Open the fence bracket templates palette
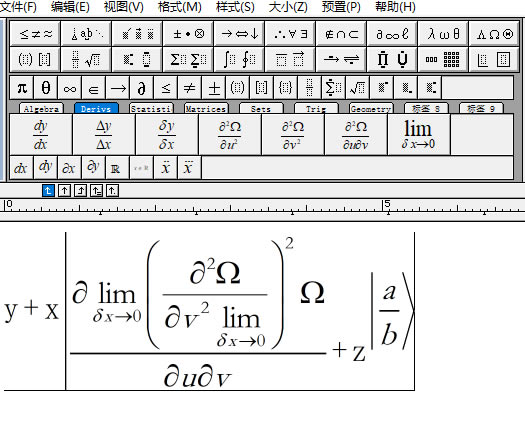Viewport: 525px width, 421px height. tap(35, 60)
